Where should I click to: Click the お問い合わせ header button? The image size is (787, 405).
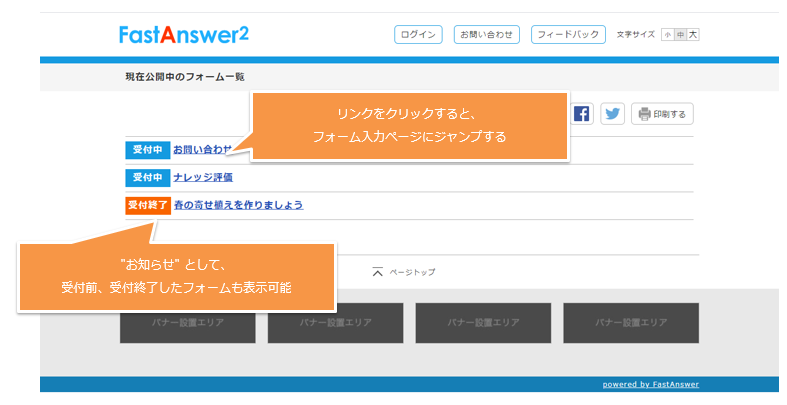point(485,35)
